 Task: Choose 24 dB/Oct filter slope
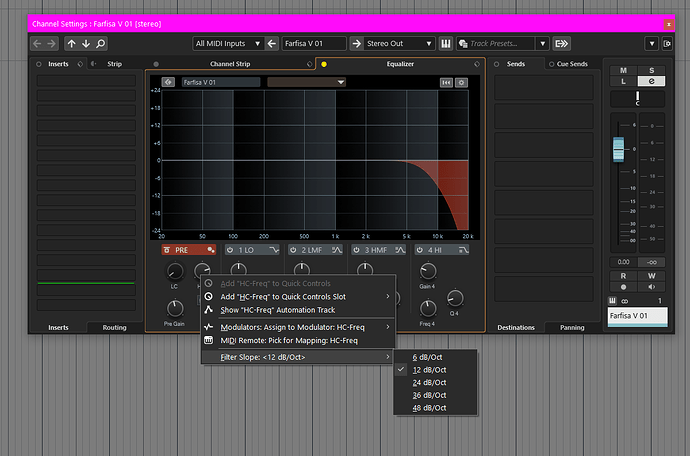point(435,382)
